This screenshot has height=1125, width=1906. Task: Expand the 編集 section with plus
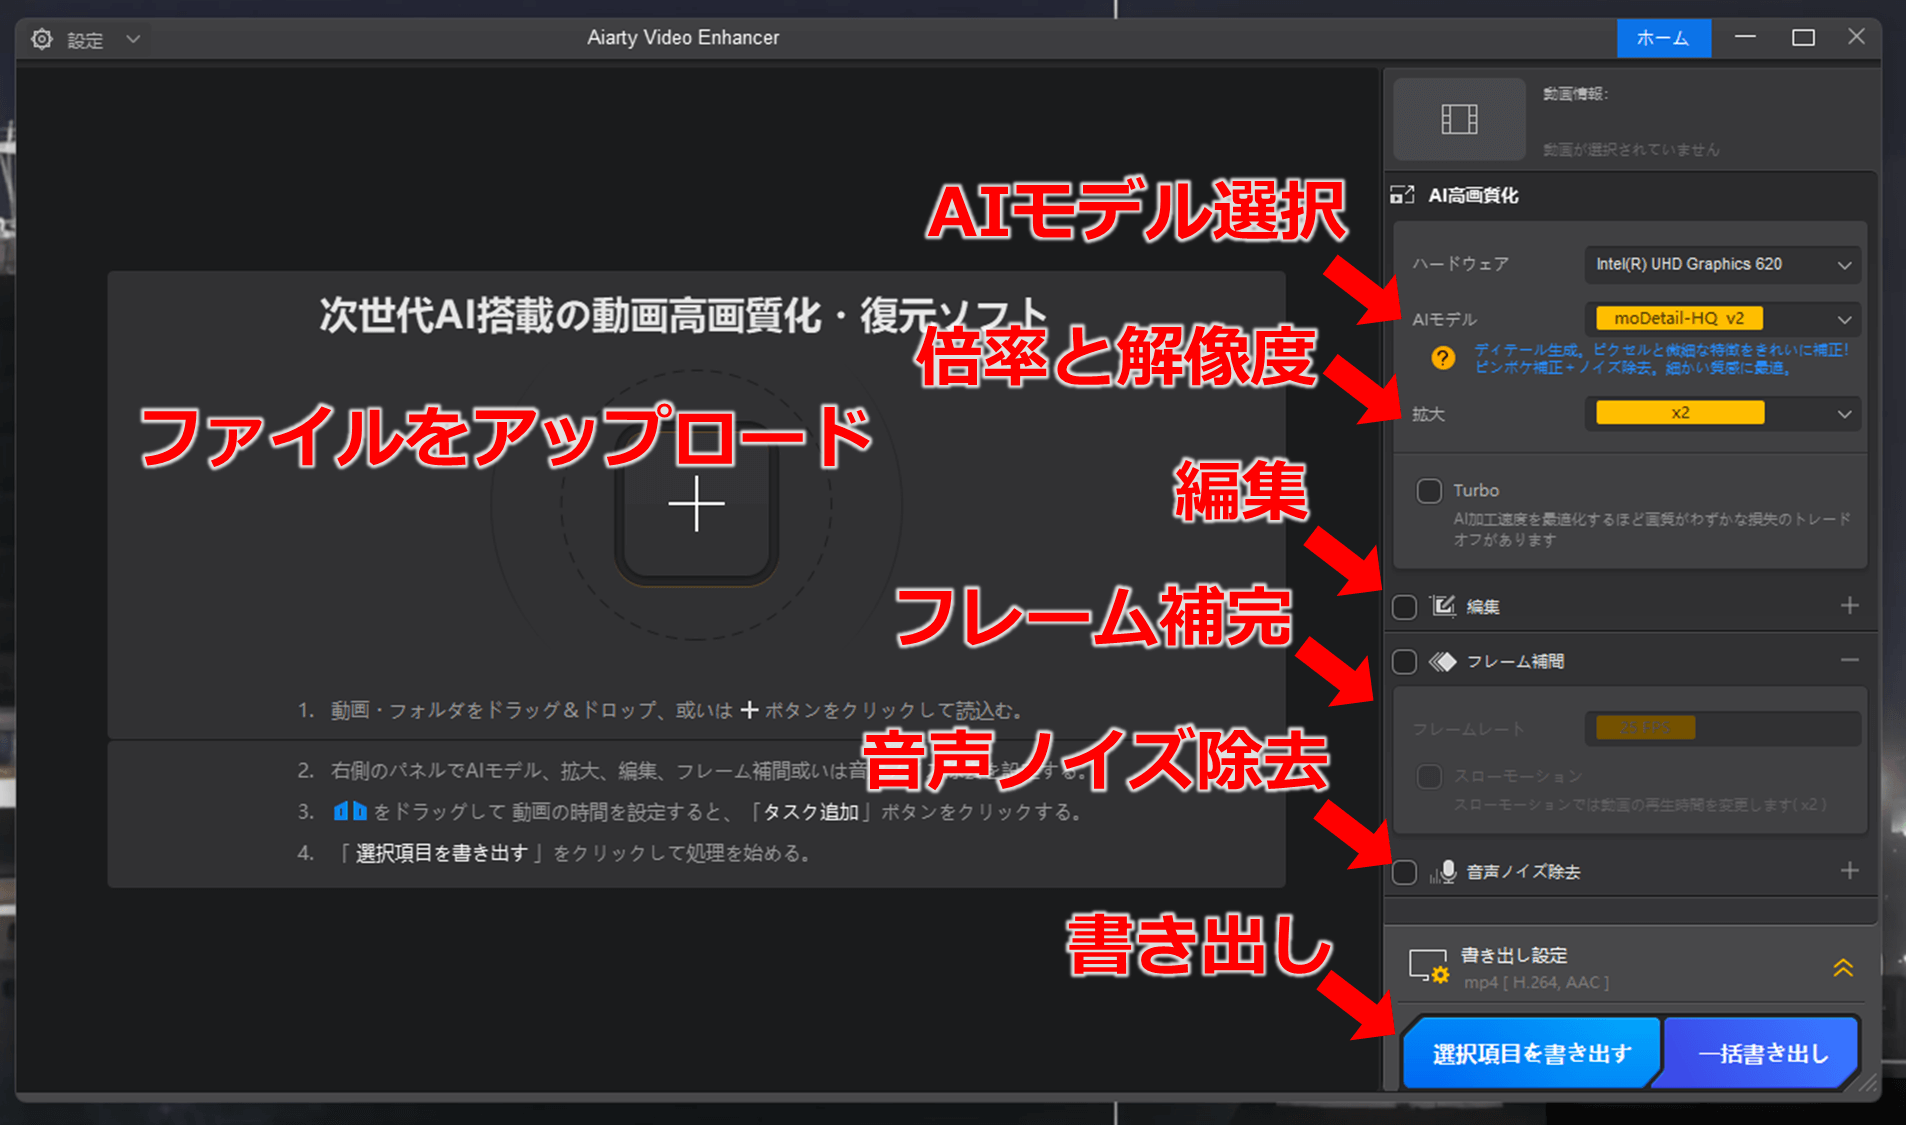(1849, 606)
